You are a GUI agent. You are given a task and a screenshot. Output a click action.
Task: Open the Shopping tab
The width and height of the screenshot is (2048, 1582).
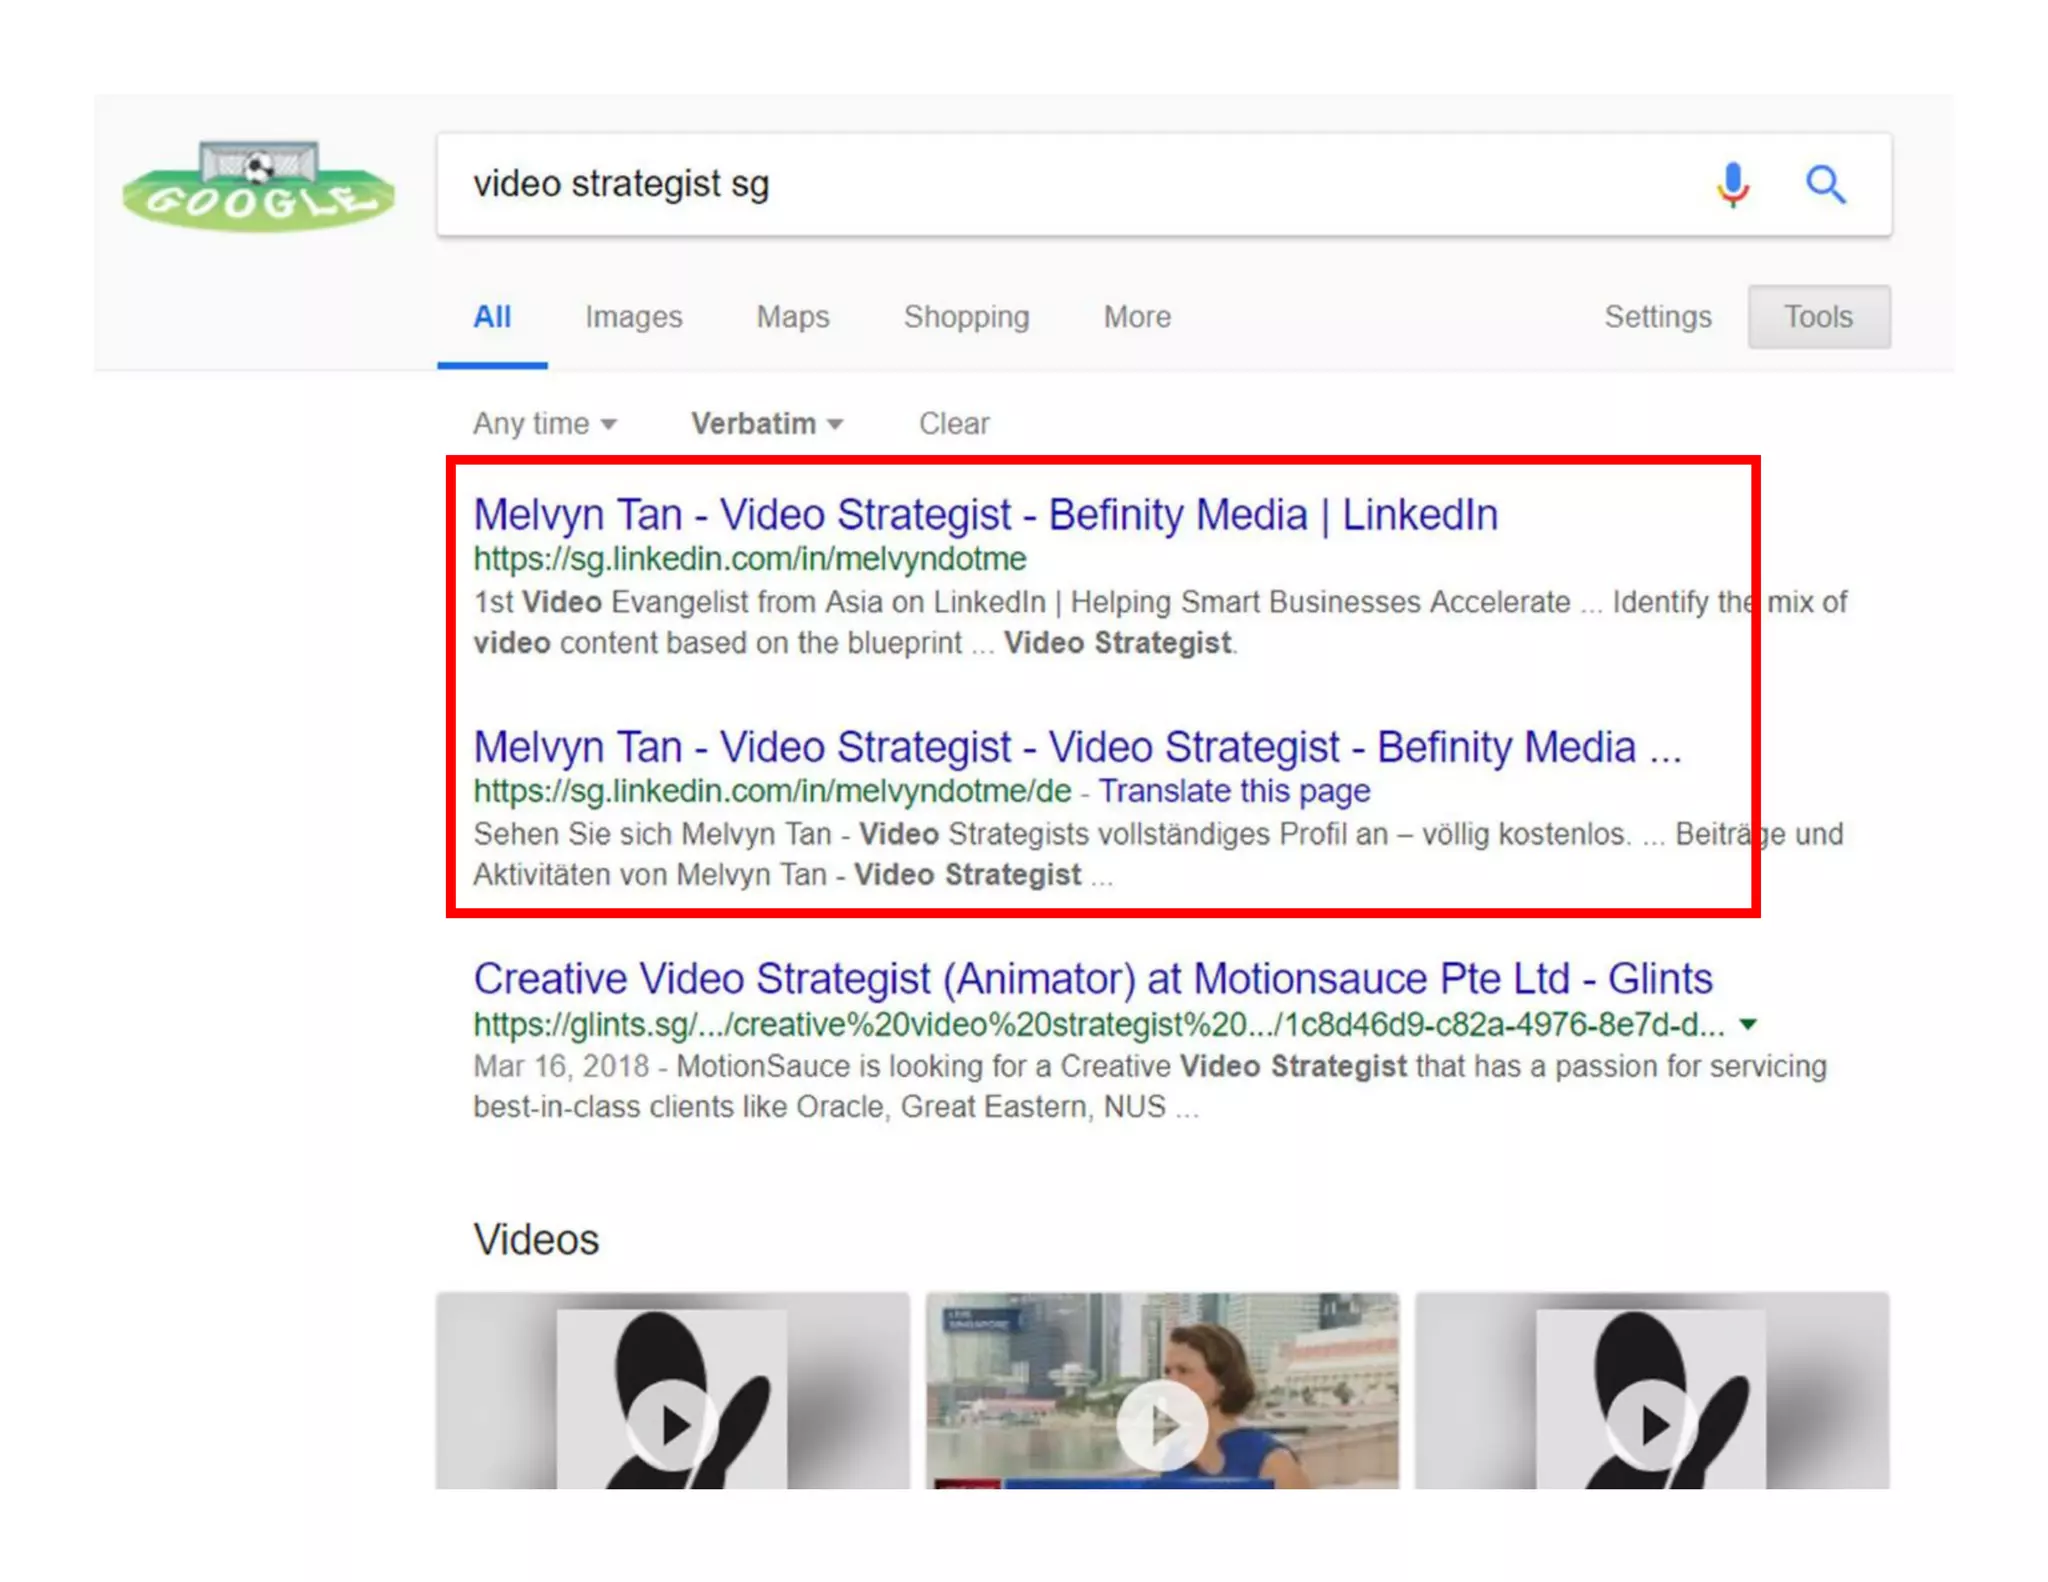[966, 317]
